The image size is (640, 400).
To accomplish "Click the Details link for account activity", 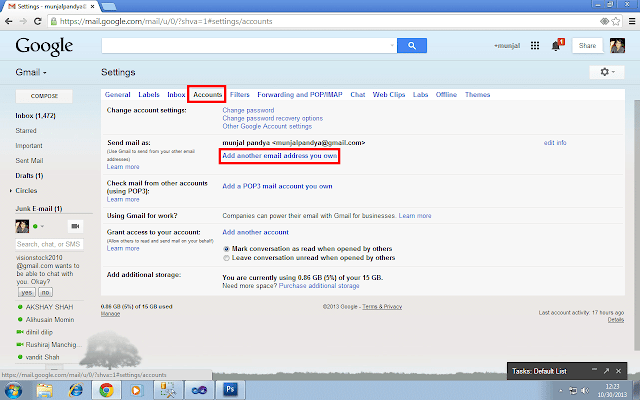I will click(616, 320).
